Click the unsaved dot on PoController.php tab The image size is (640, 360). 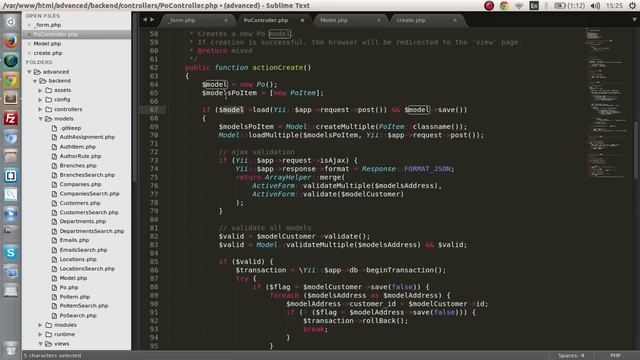click(x=302, y=20)
